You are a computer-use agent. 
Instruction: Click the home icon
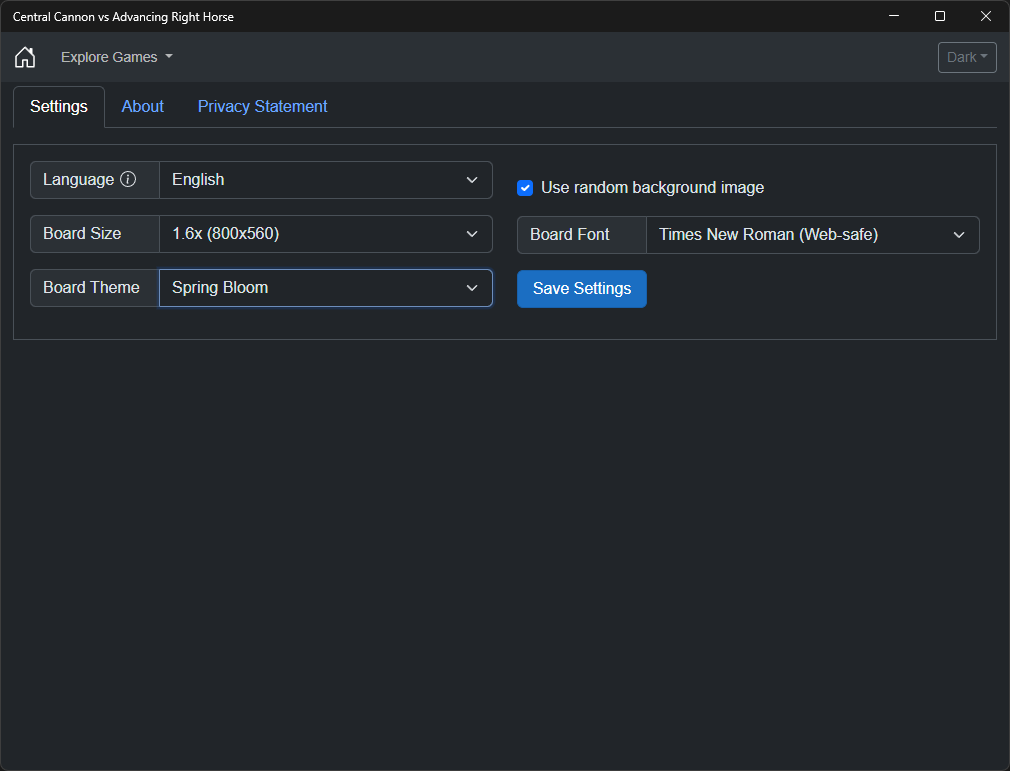coord(25,57)
